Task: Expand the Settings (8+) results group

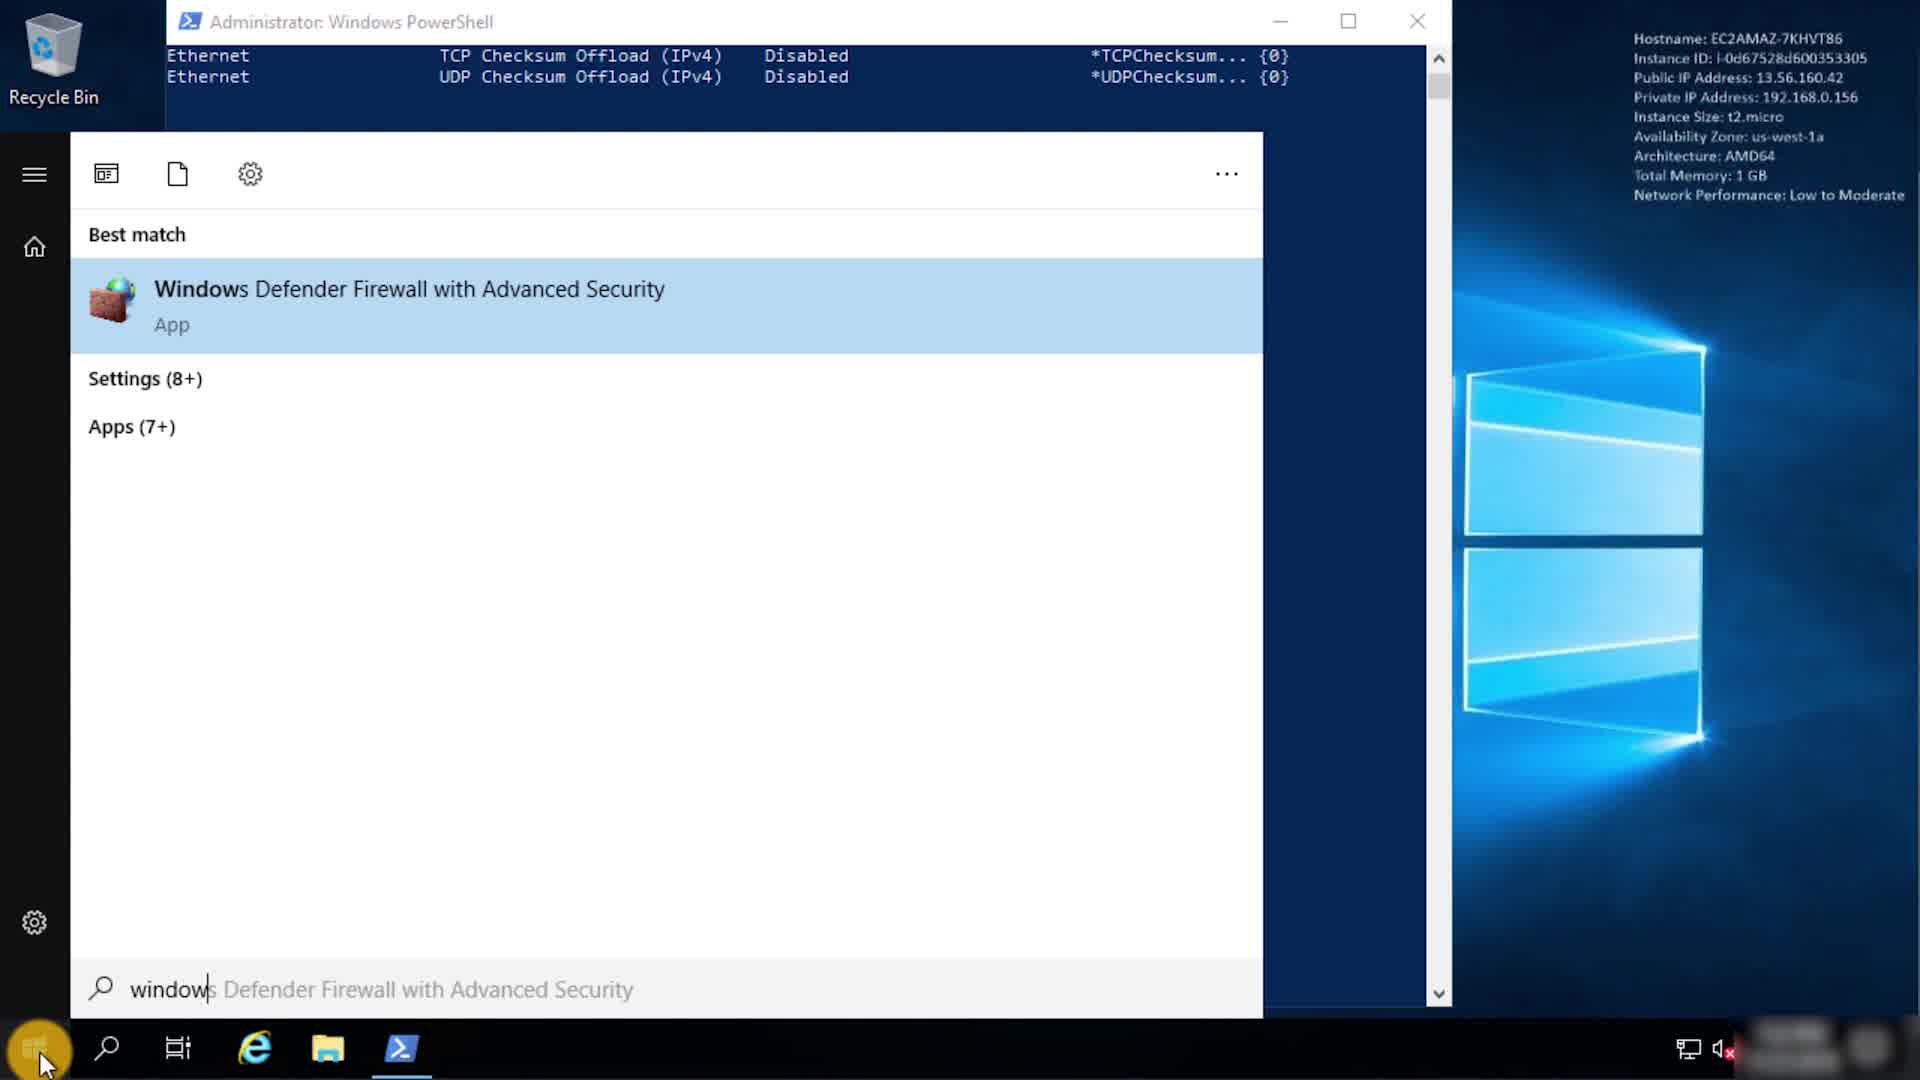Action: point(145,379)
